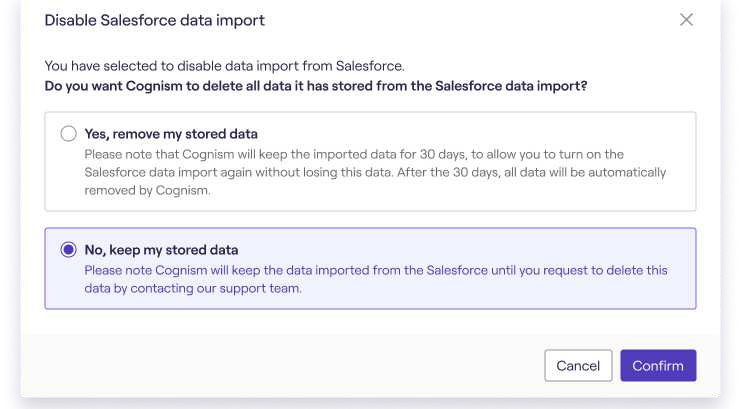Close the Disable Salesforce data import dialog
Image resolution: width=739 pixels, height=409 pixels.
click(686, 20)
